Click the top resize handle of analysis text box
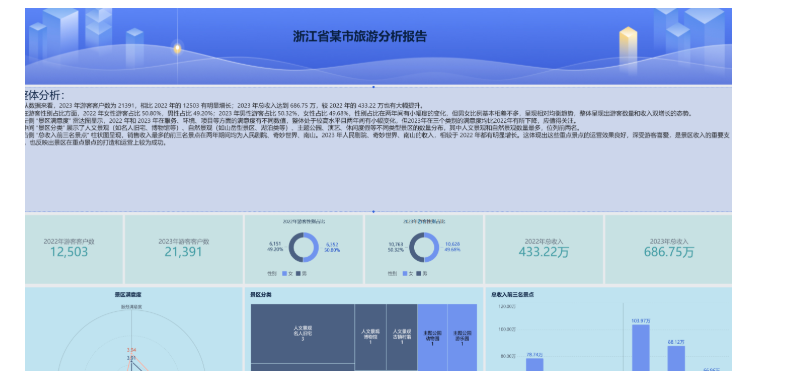The height and width of the screenshot is (392, 812). coord(373,87)
